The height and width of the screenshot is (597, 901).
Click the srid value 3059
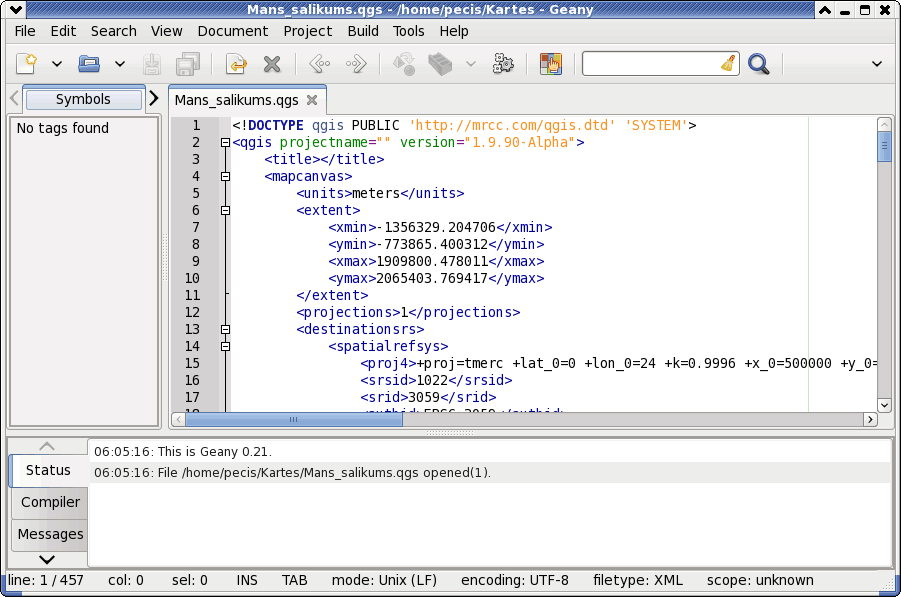click(423, 398)
